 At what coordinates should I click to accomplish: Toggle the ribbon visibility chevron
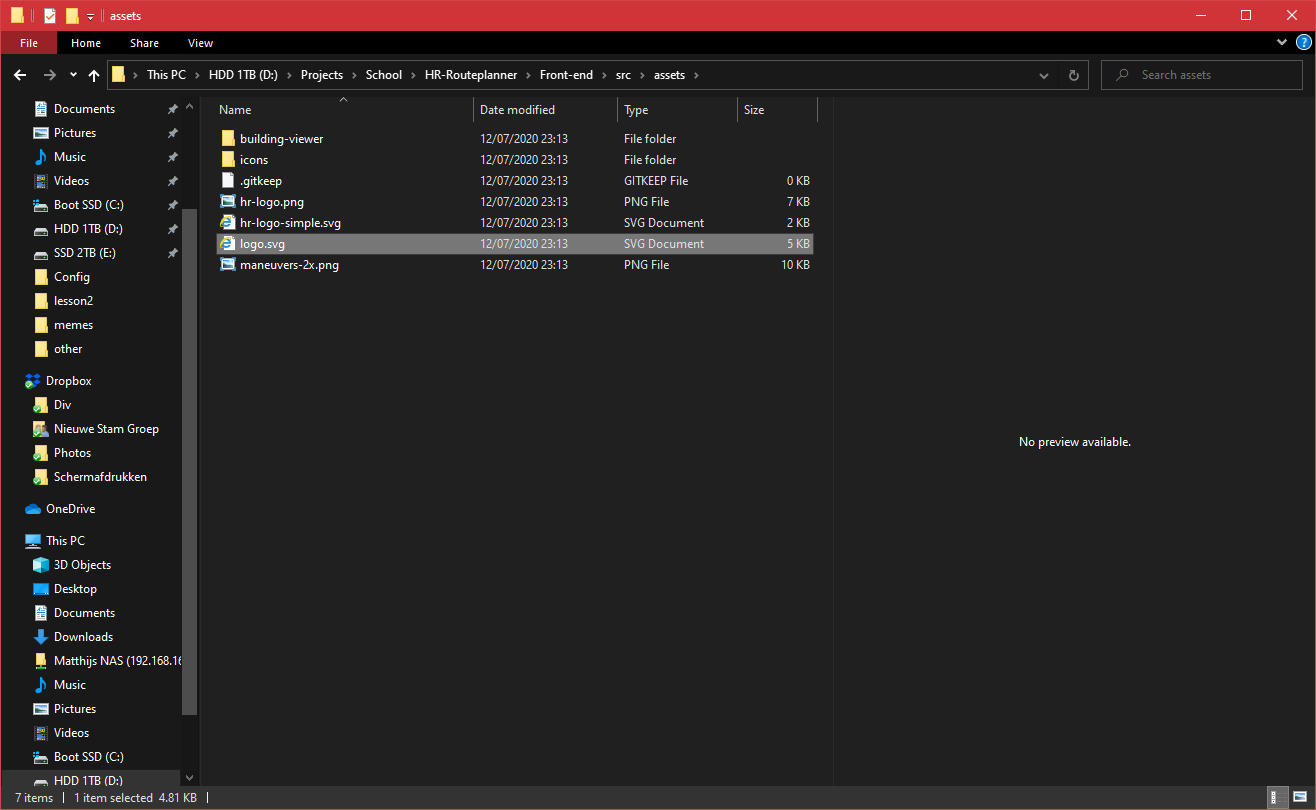[1281, 42]
